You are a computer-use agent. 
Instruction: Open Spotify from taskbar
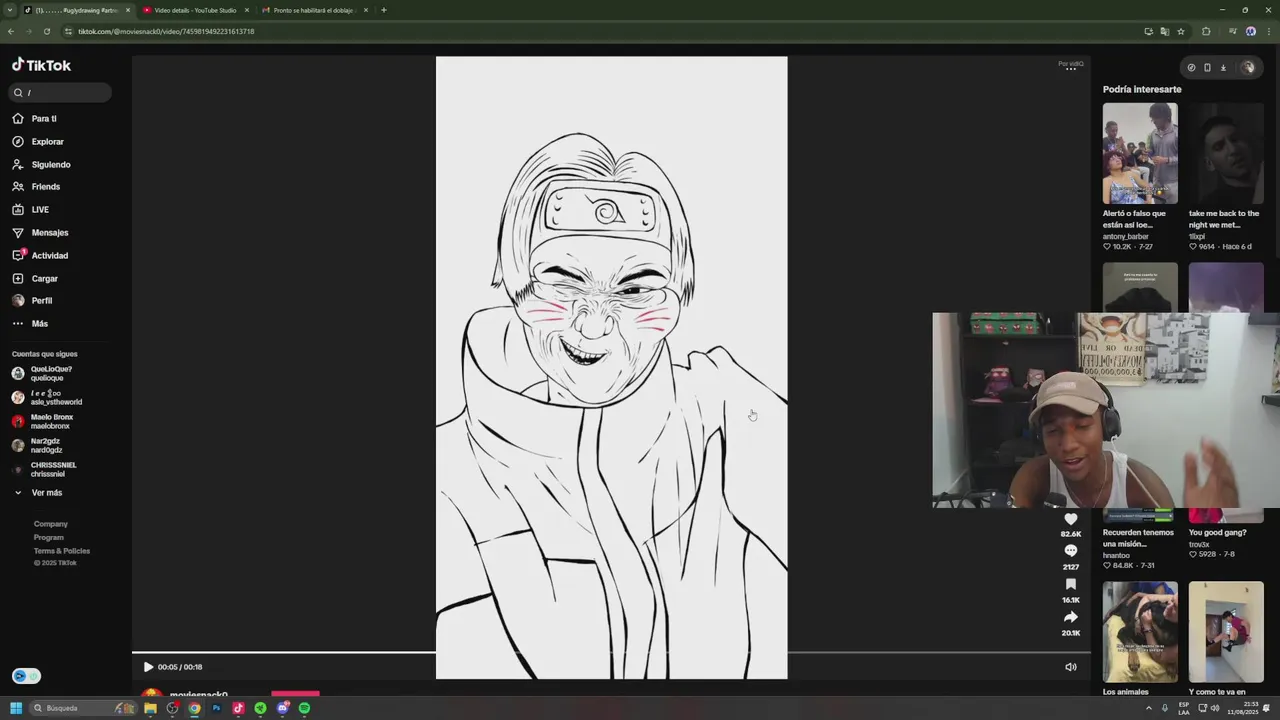(x=304, y=708)
